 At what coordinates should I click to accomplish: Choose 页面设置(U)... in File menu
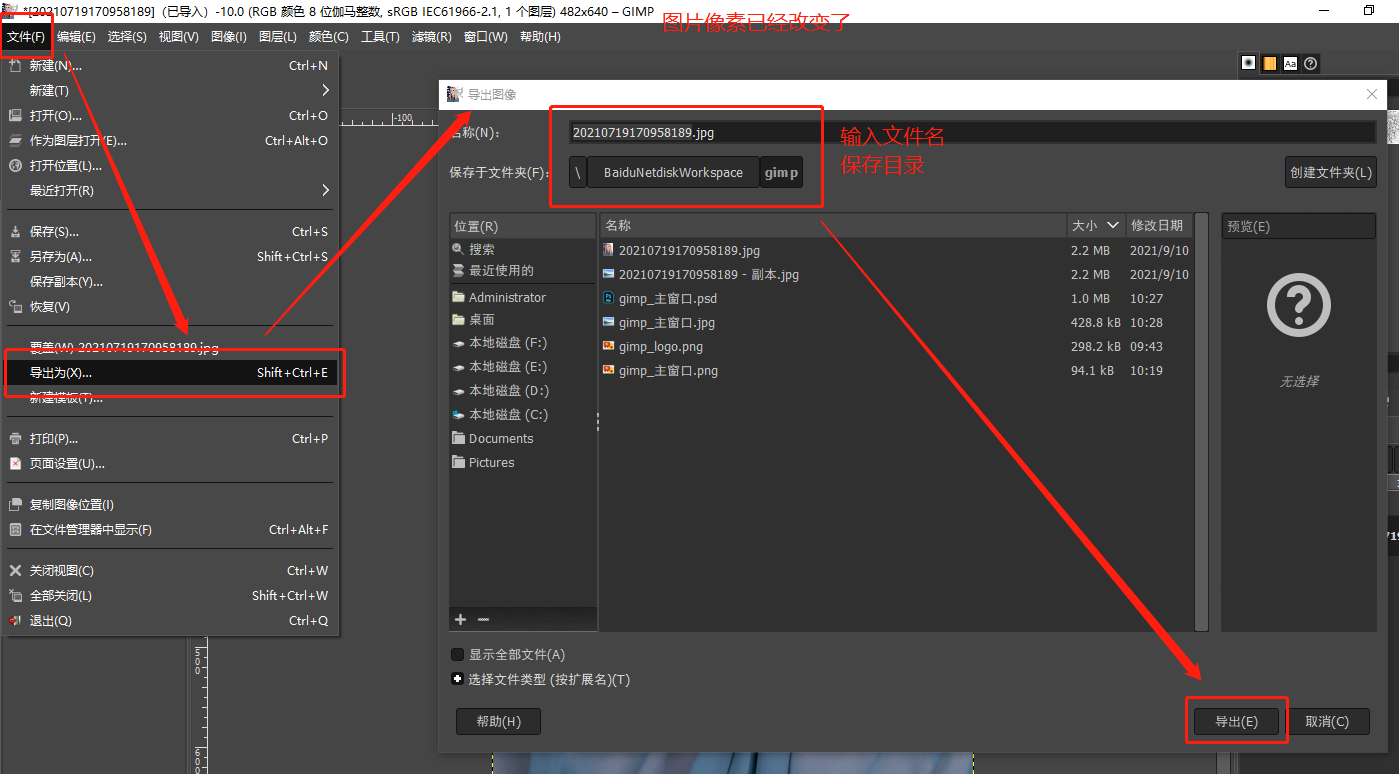(x=172, y=464)
